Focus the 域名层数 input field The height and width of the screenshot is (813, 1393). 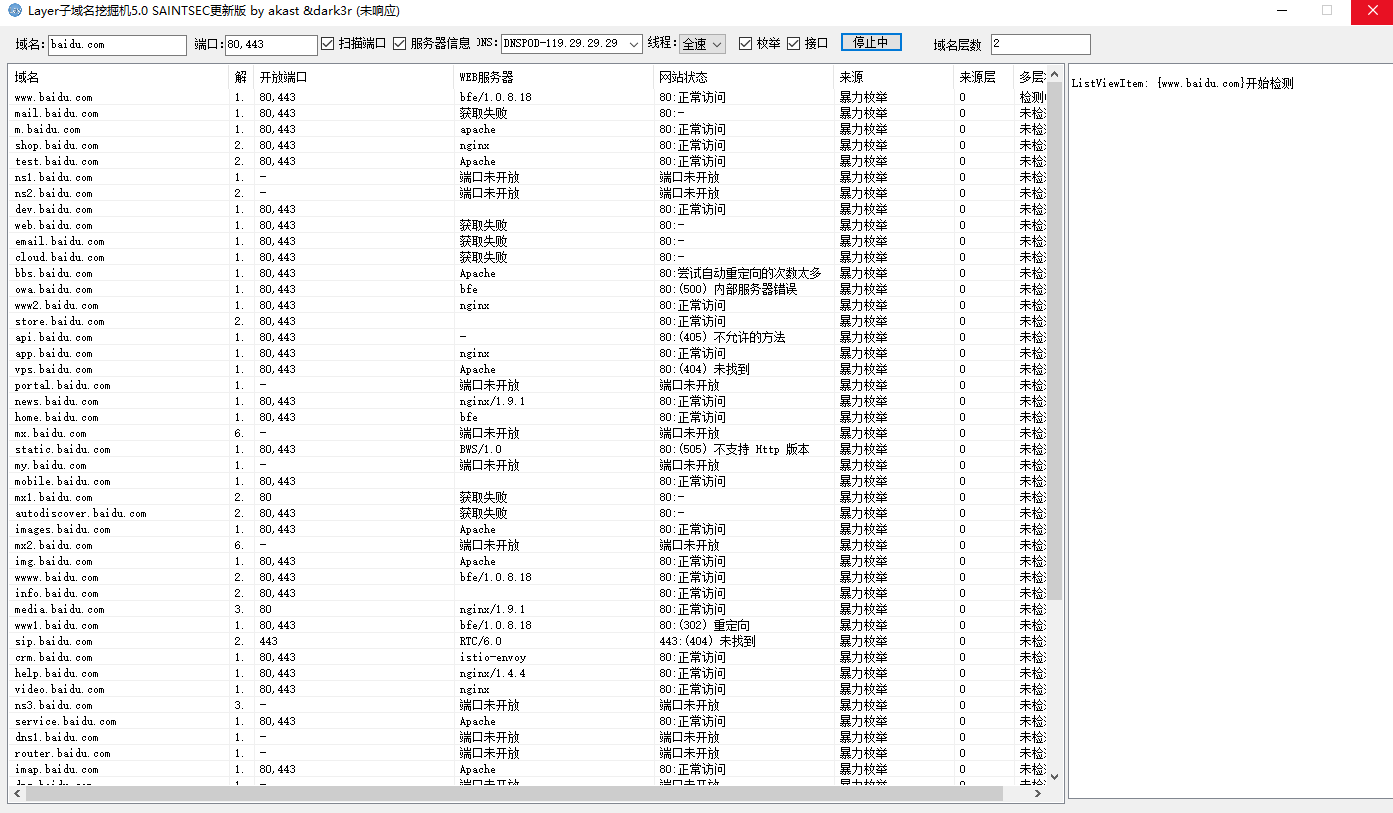[1041, 45]
